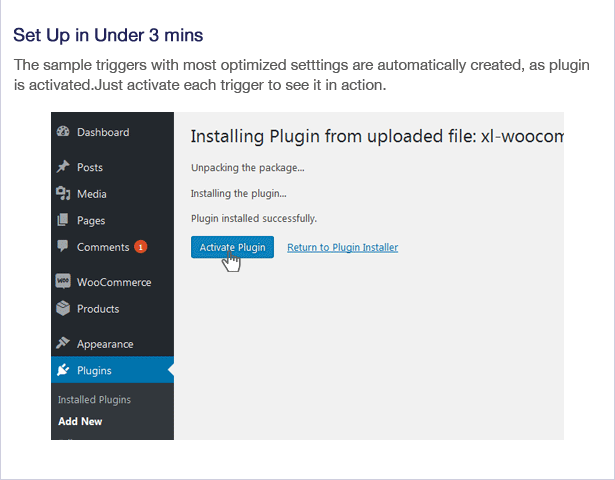Follow the Return to Plugin Installer link
Screen dimensions: 615x480
pyautogui.click(x=343, y=247)
